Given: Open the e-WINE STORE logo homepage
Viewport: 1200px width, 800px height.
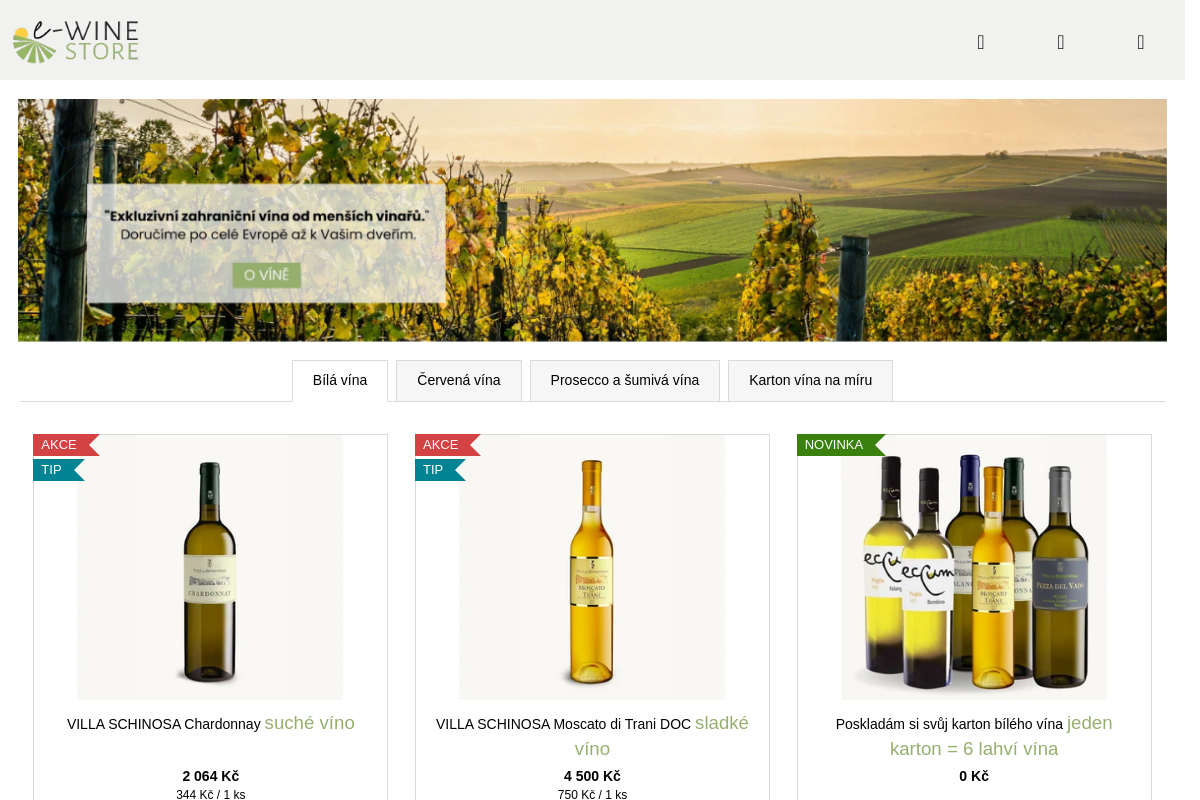Looking at the screenshot, I should pos(76,41).
